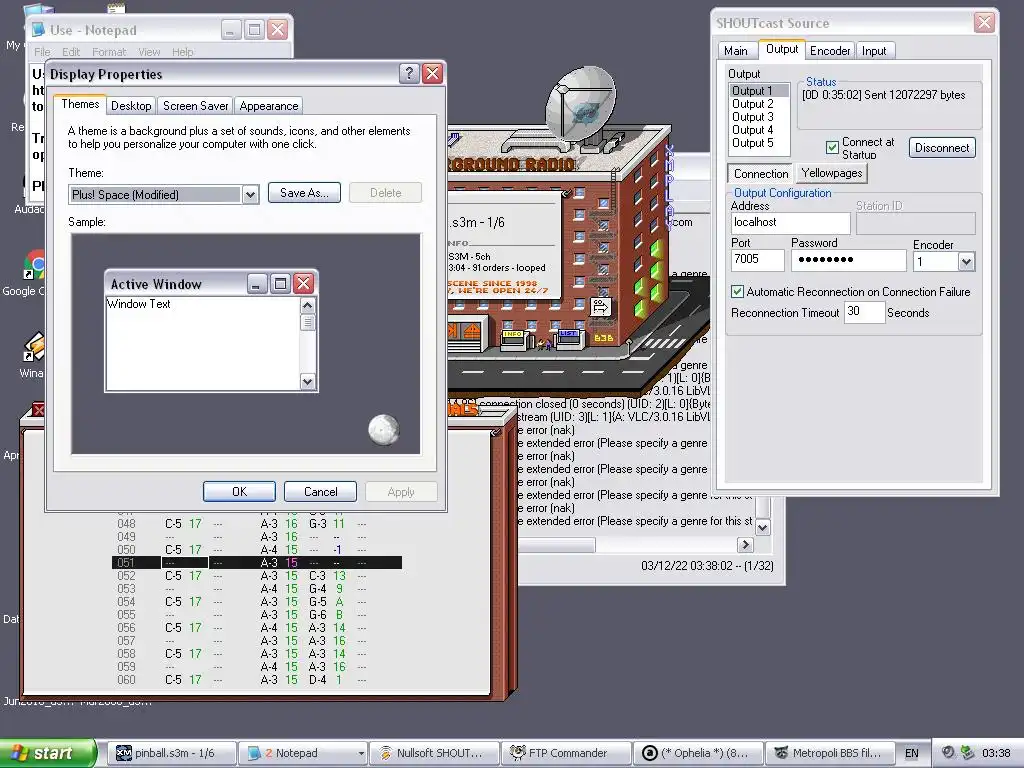Click the eject symbol on the garage door
This screenshot has height=768, width=1024.
coord(472,332)
